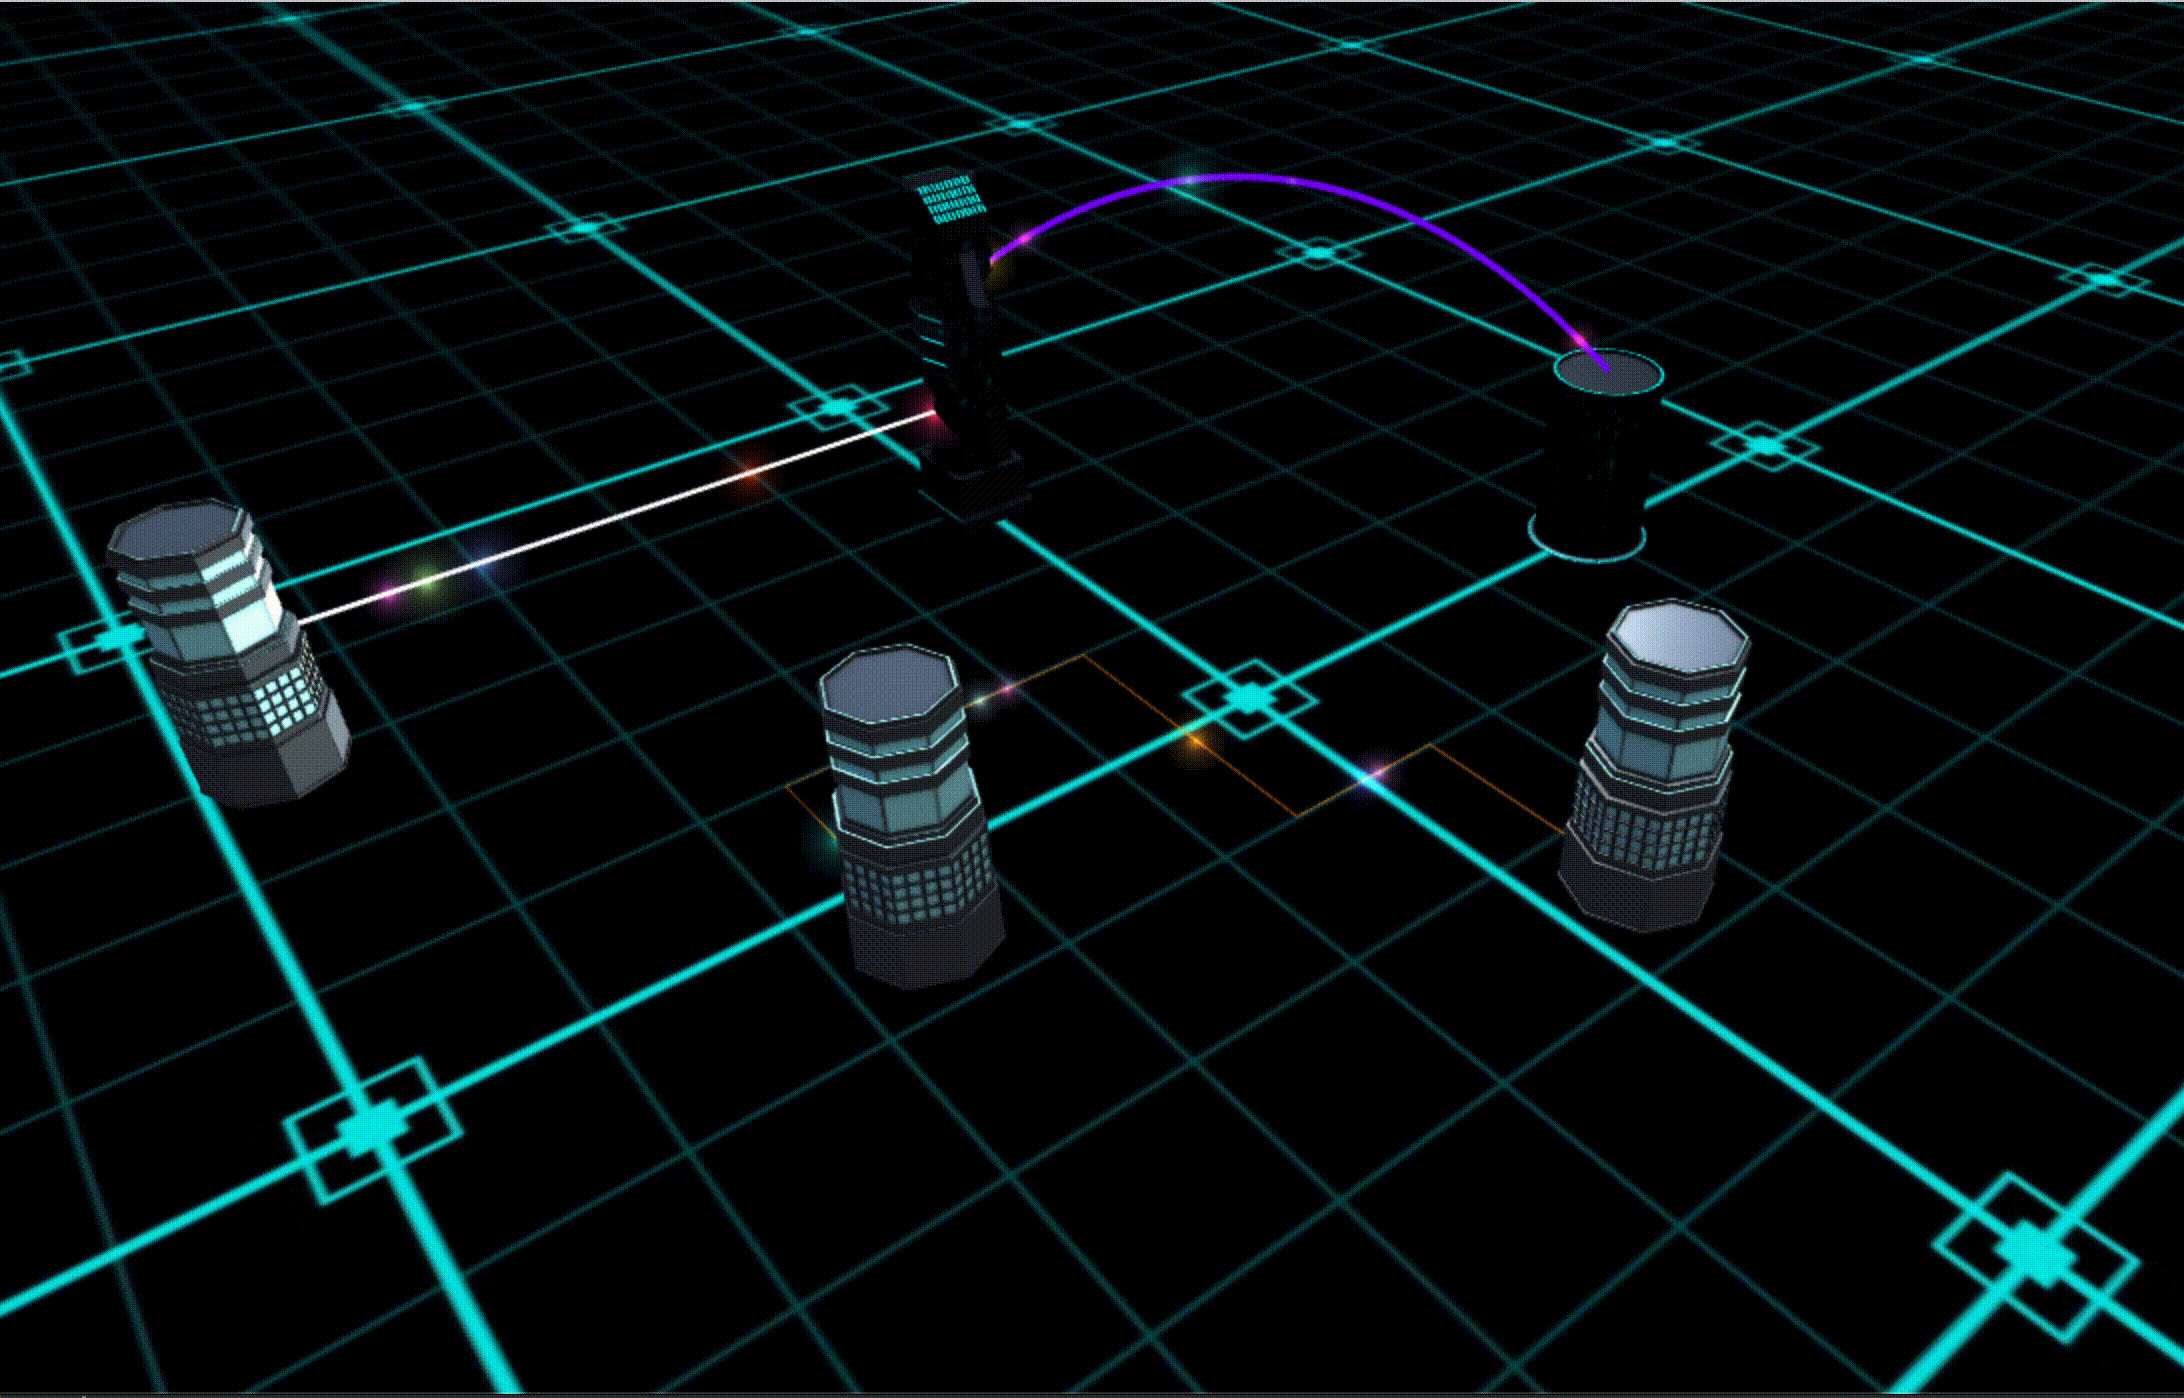Click the large grid node at bottom-left

[x=372, y=1130]
